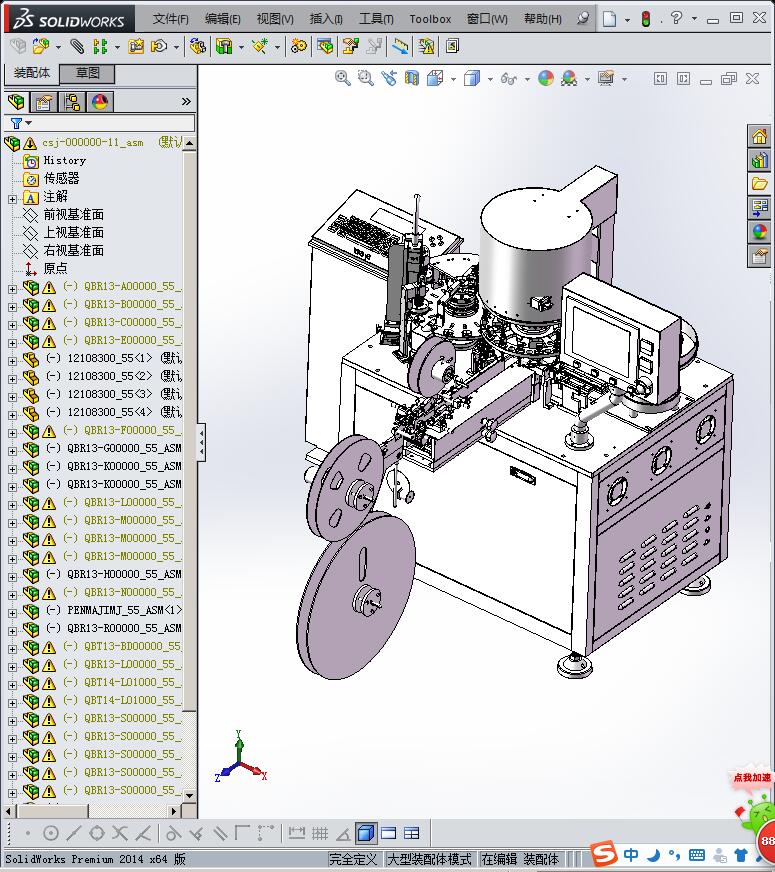This screenshot has height=872, width=775.
Task: Click the Edit Appearance color sphere icon
Action: point(545,78)
